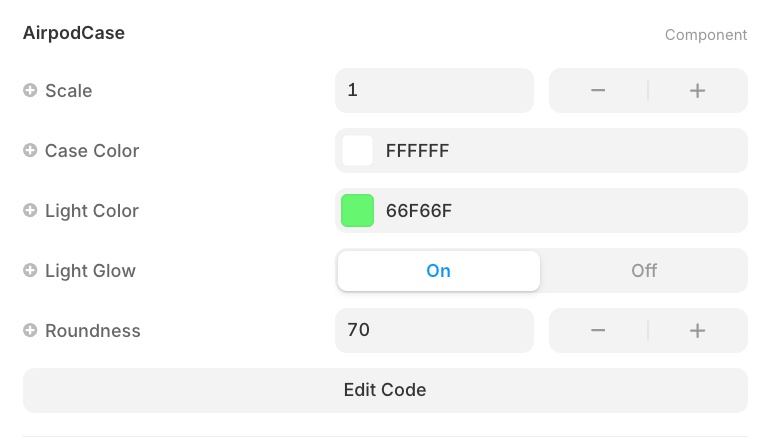Open the green Light Color swatch
The image size is (770, 438).
358,211
